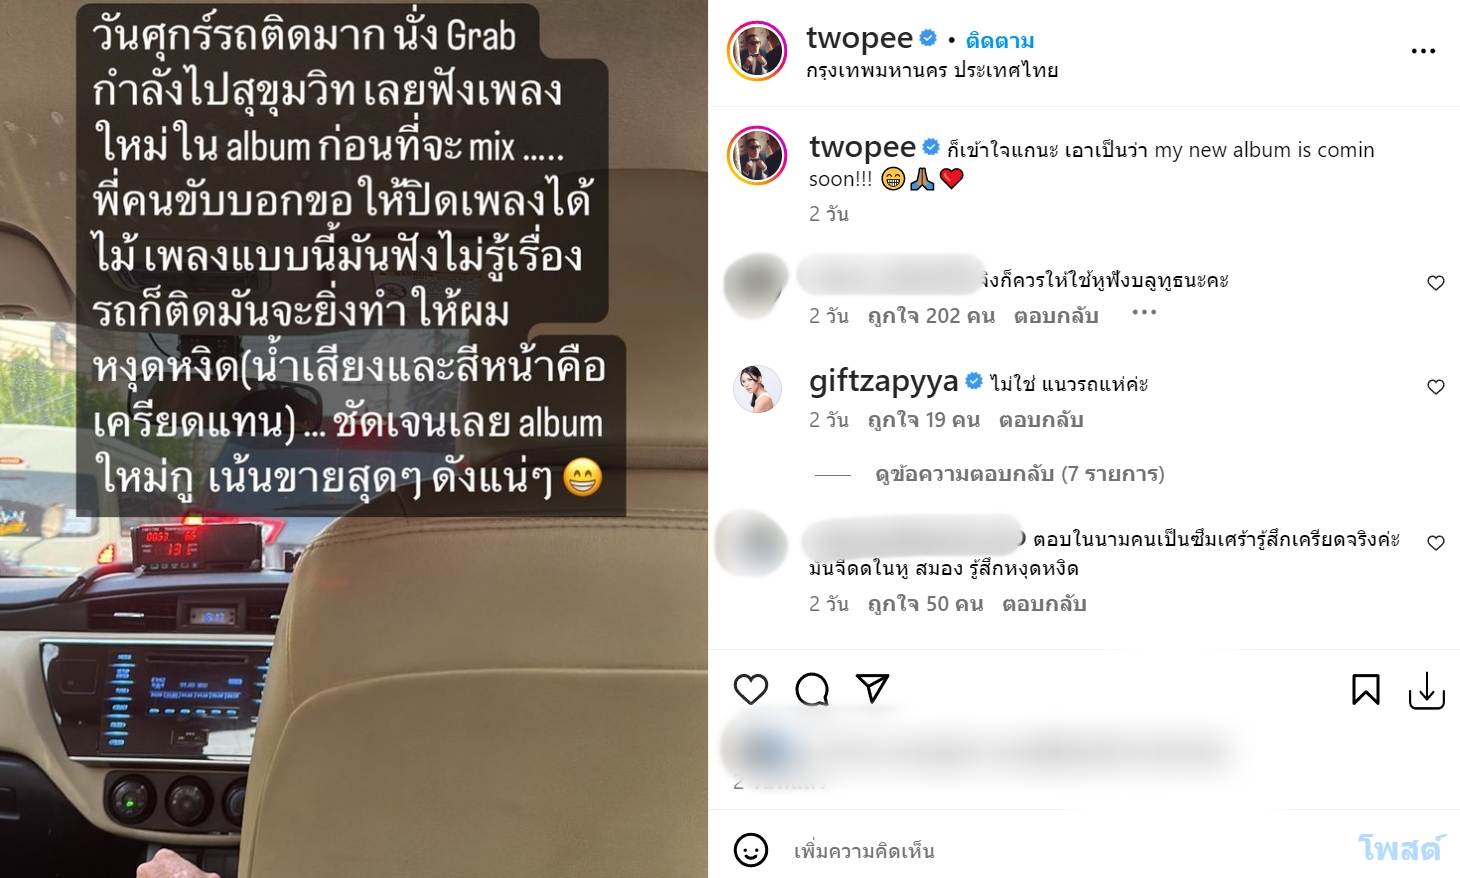The width and height of the screenshot is (1460, 878).
Task: Like the post with heart icon
Action: pos(751,689)
